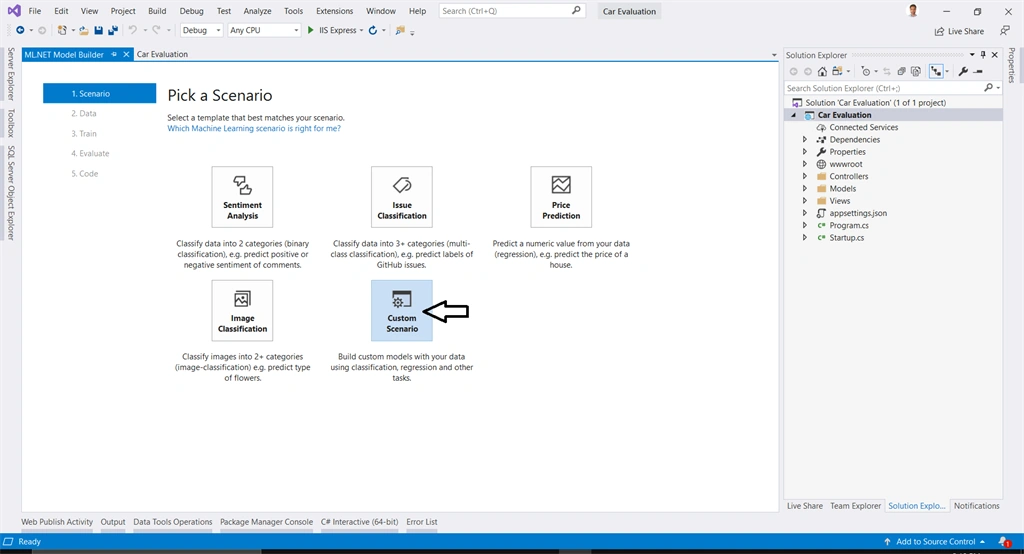The width and height of the screenshot is (1024, 554).
Task: Click the Open File folder icon
Action: (84, 30)
